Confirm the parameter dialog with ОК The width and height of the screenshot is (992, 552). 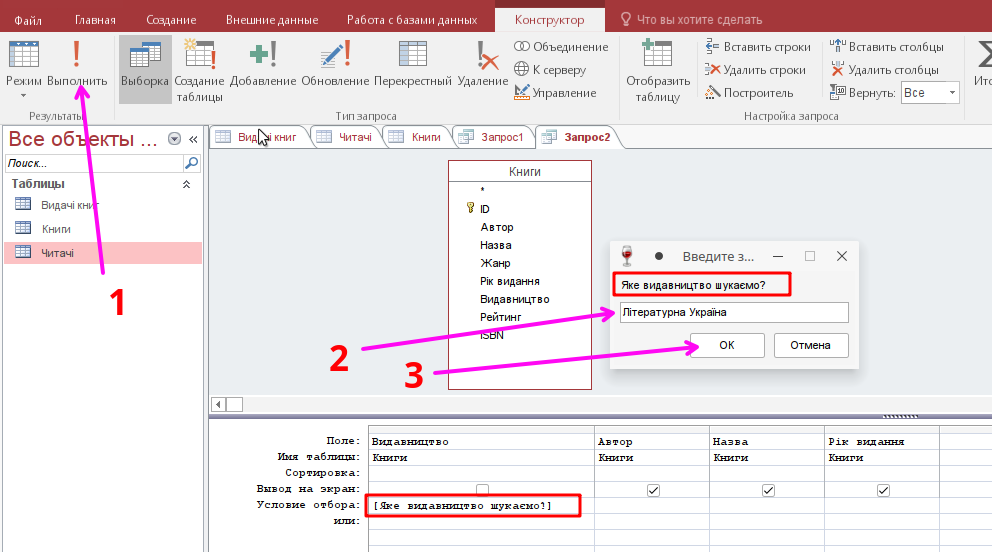(x=727, y=345)
